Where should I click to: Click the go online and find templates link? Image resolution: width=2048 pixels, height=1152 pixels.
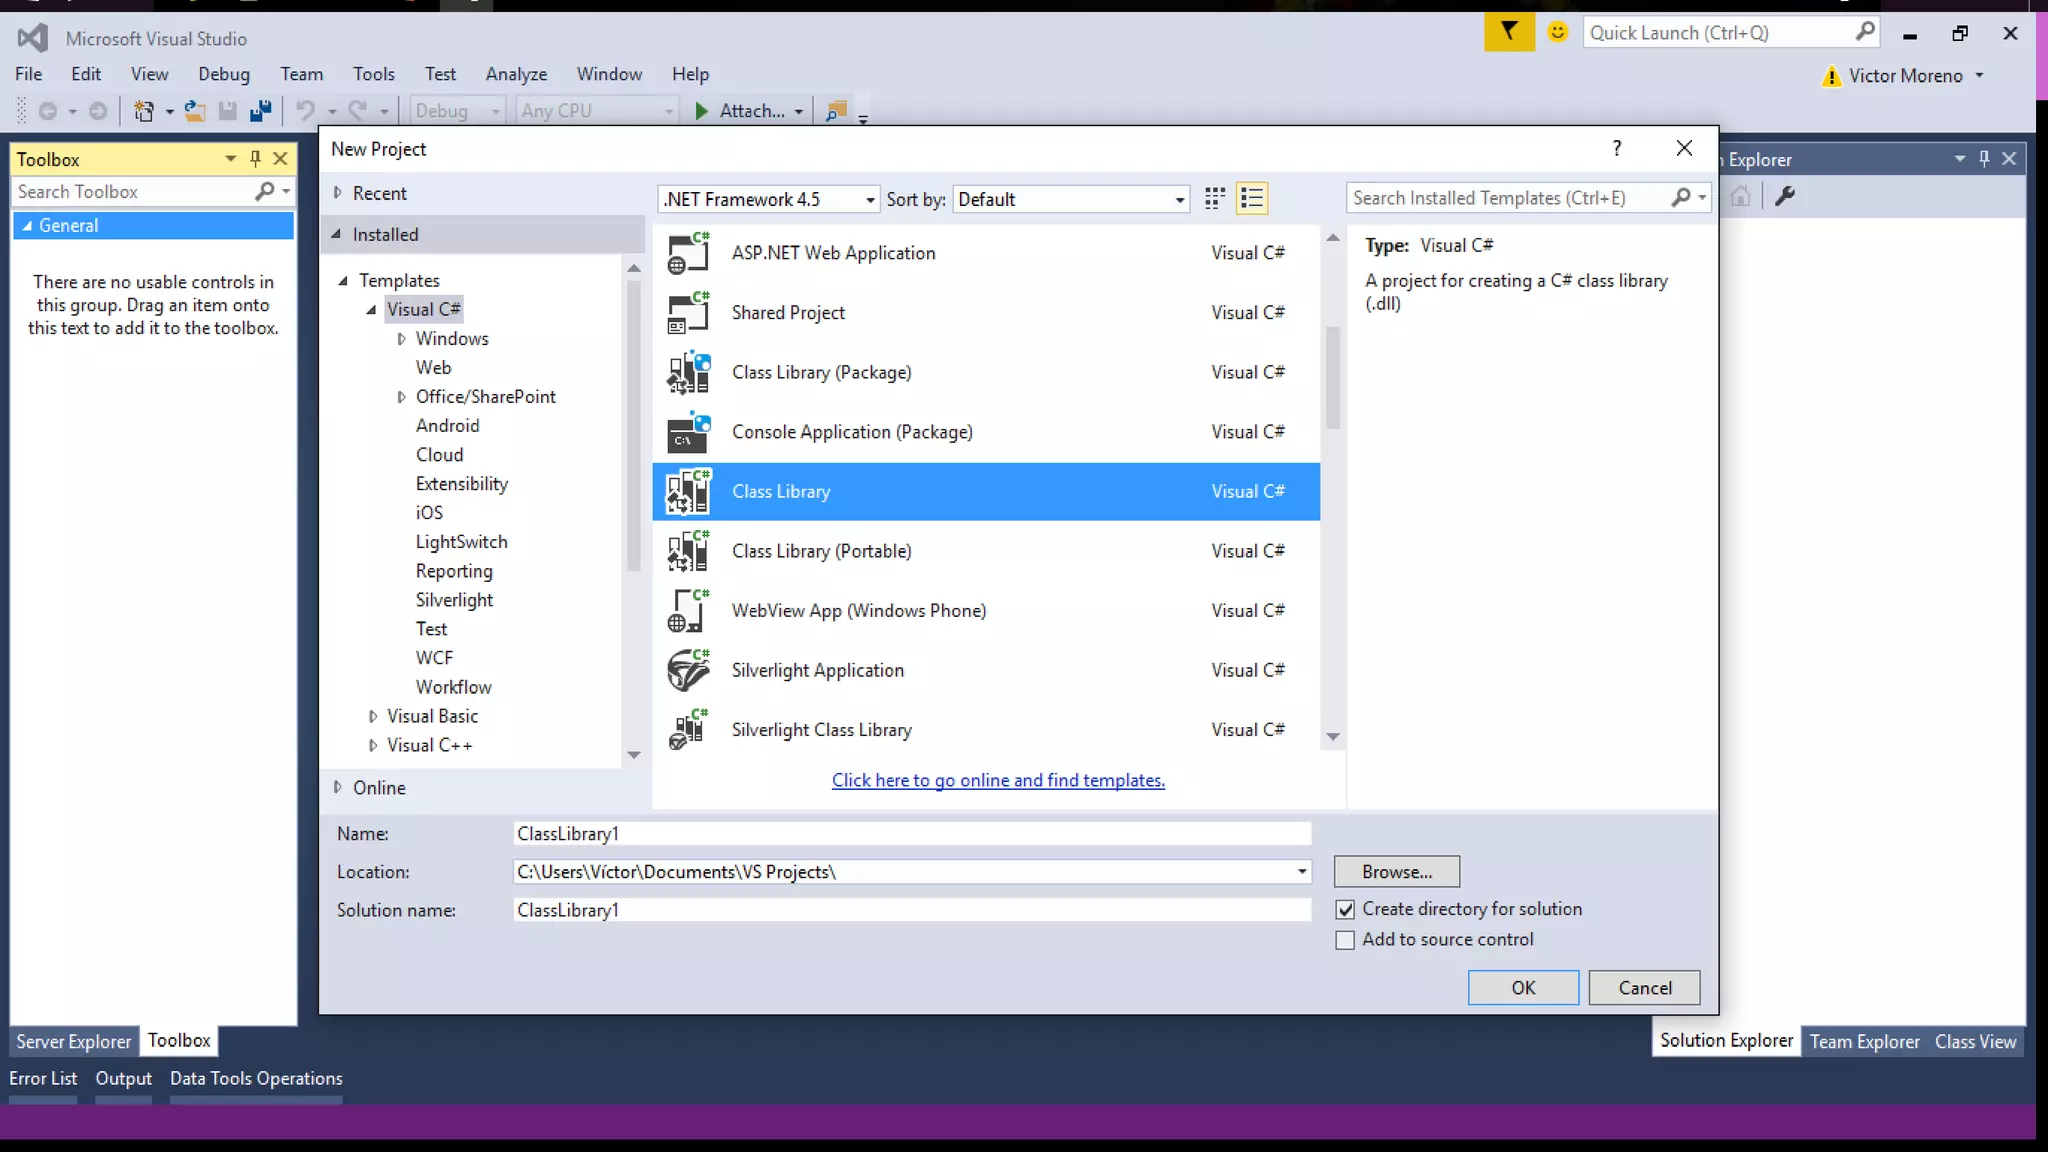[x=998, y=780]
